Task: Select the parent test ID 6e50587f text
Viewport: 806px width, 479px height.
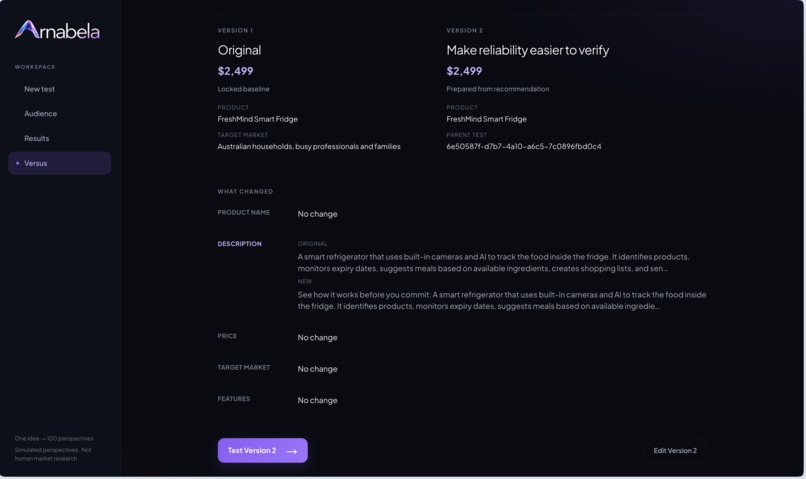Action: (x=524, y=146)
